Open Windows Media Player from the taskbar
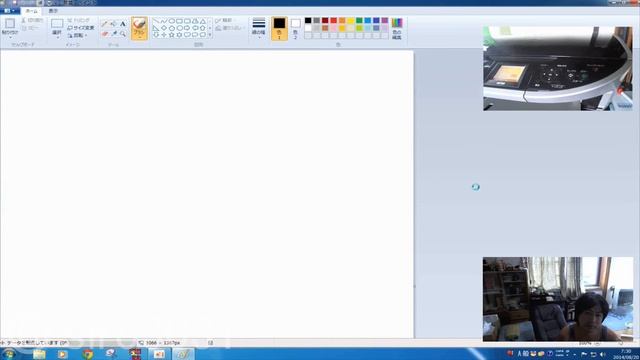 [x=62, y=354]
